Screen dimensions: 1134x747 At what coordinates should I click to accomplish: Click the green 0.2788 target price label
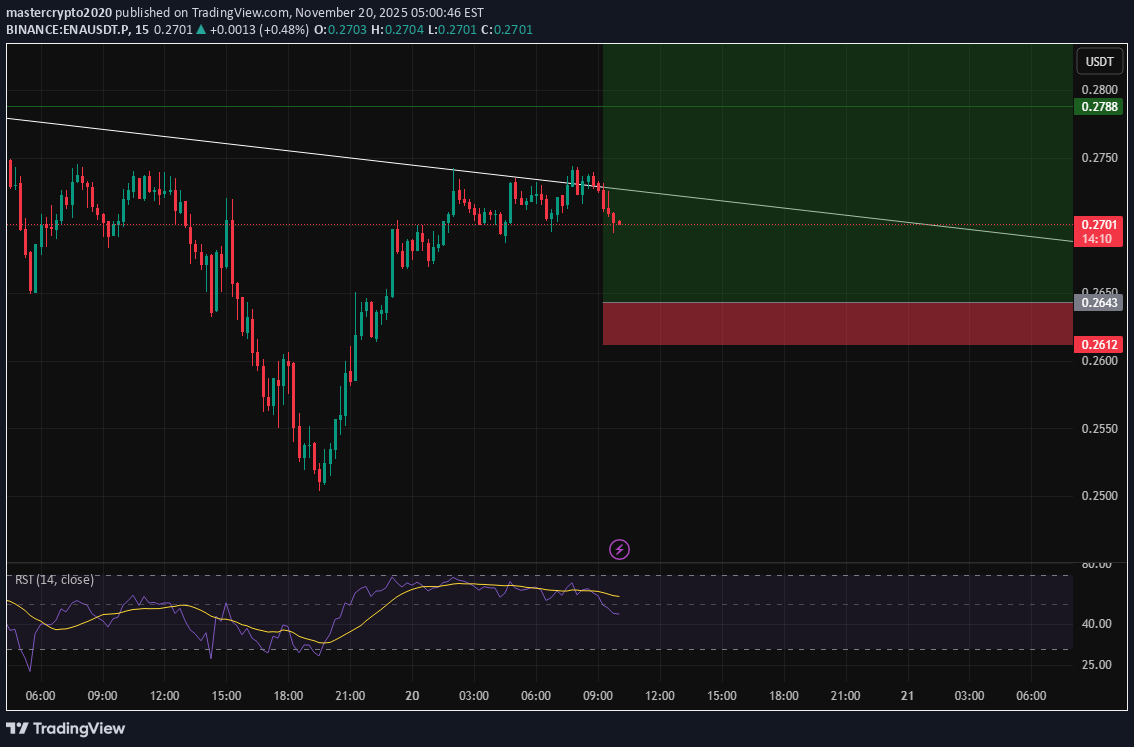[1099, 106]
